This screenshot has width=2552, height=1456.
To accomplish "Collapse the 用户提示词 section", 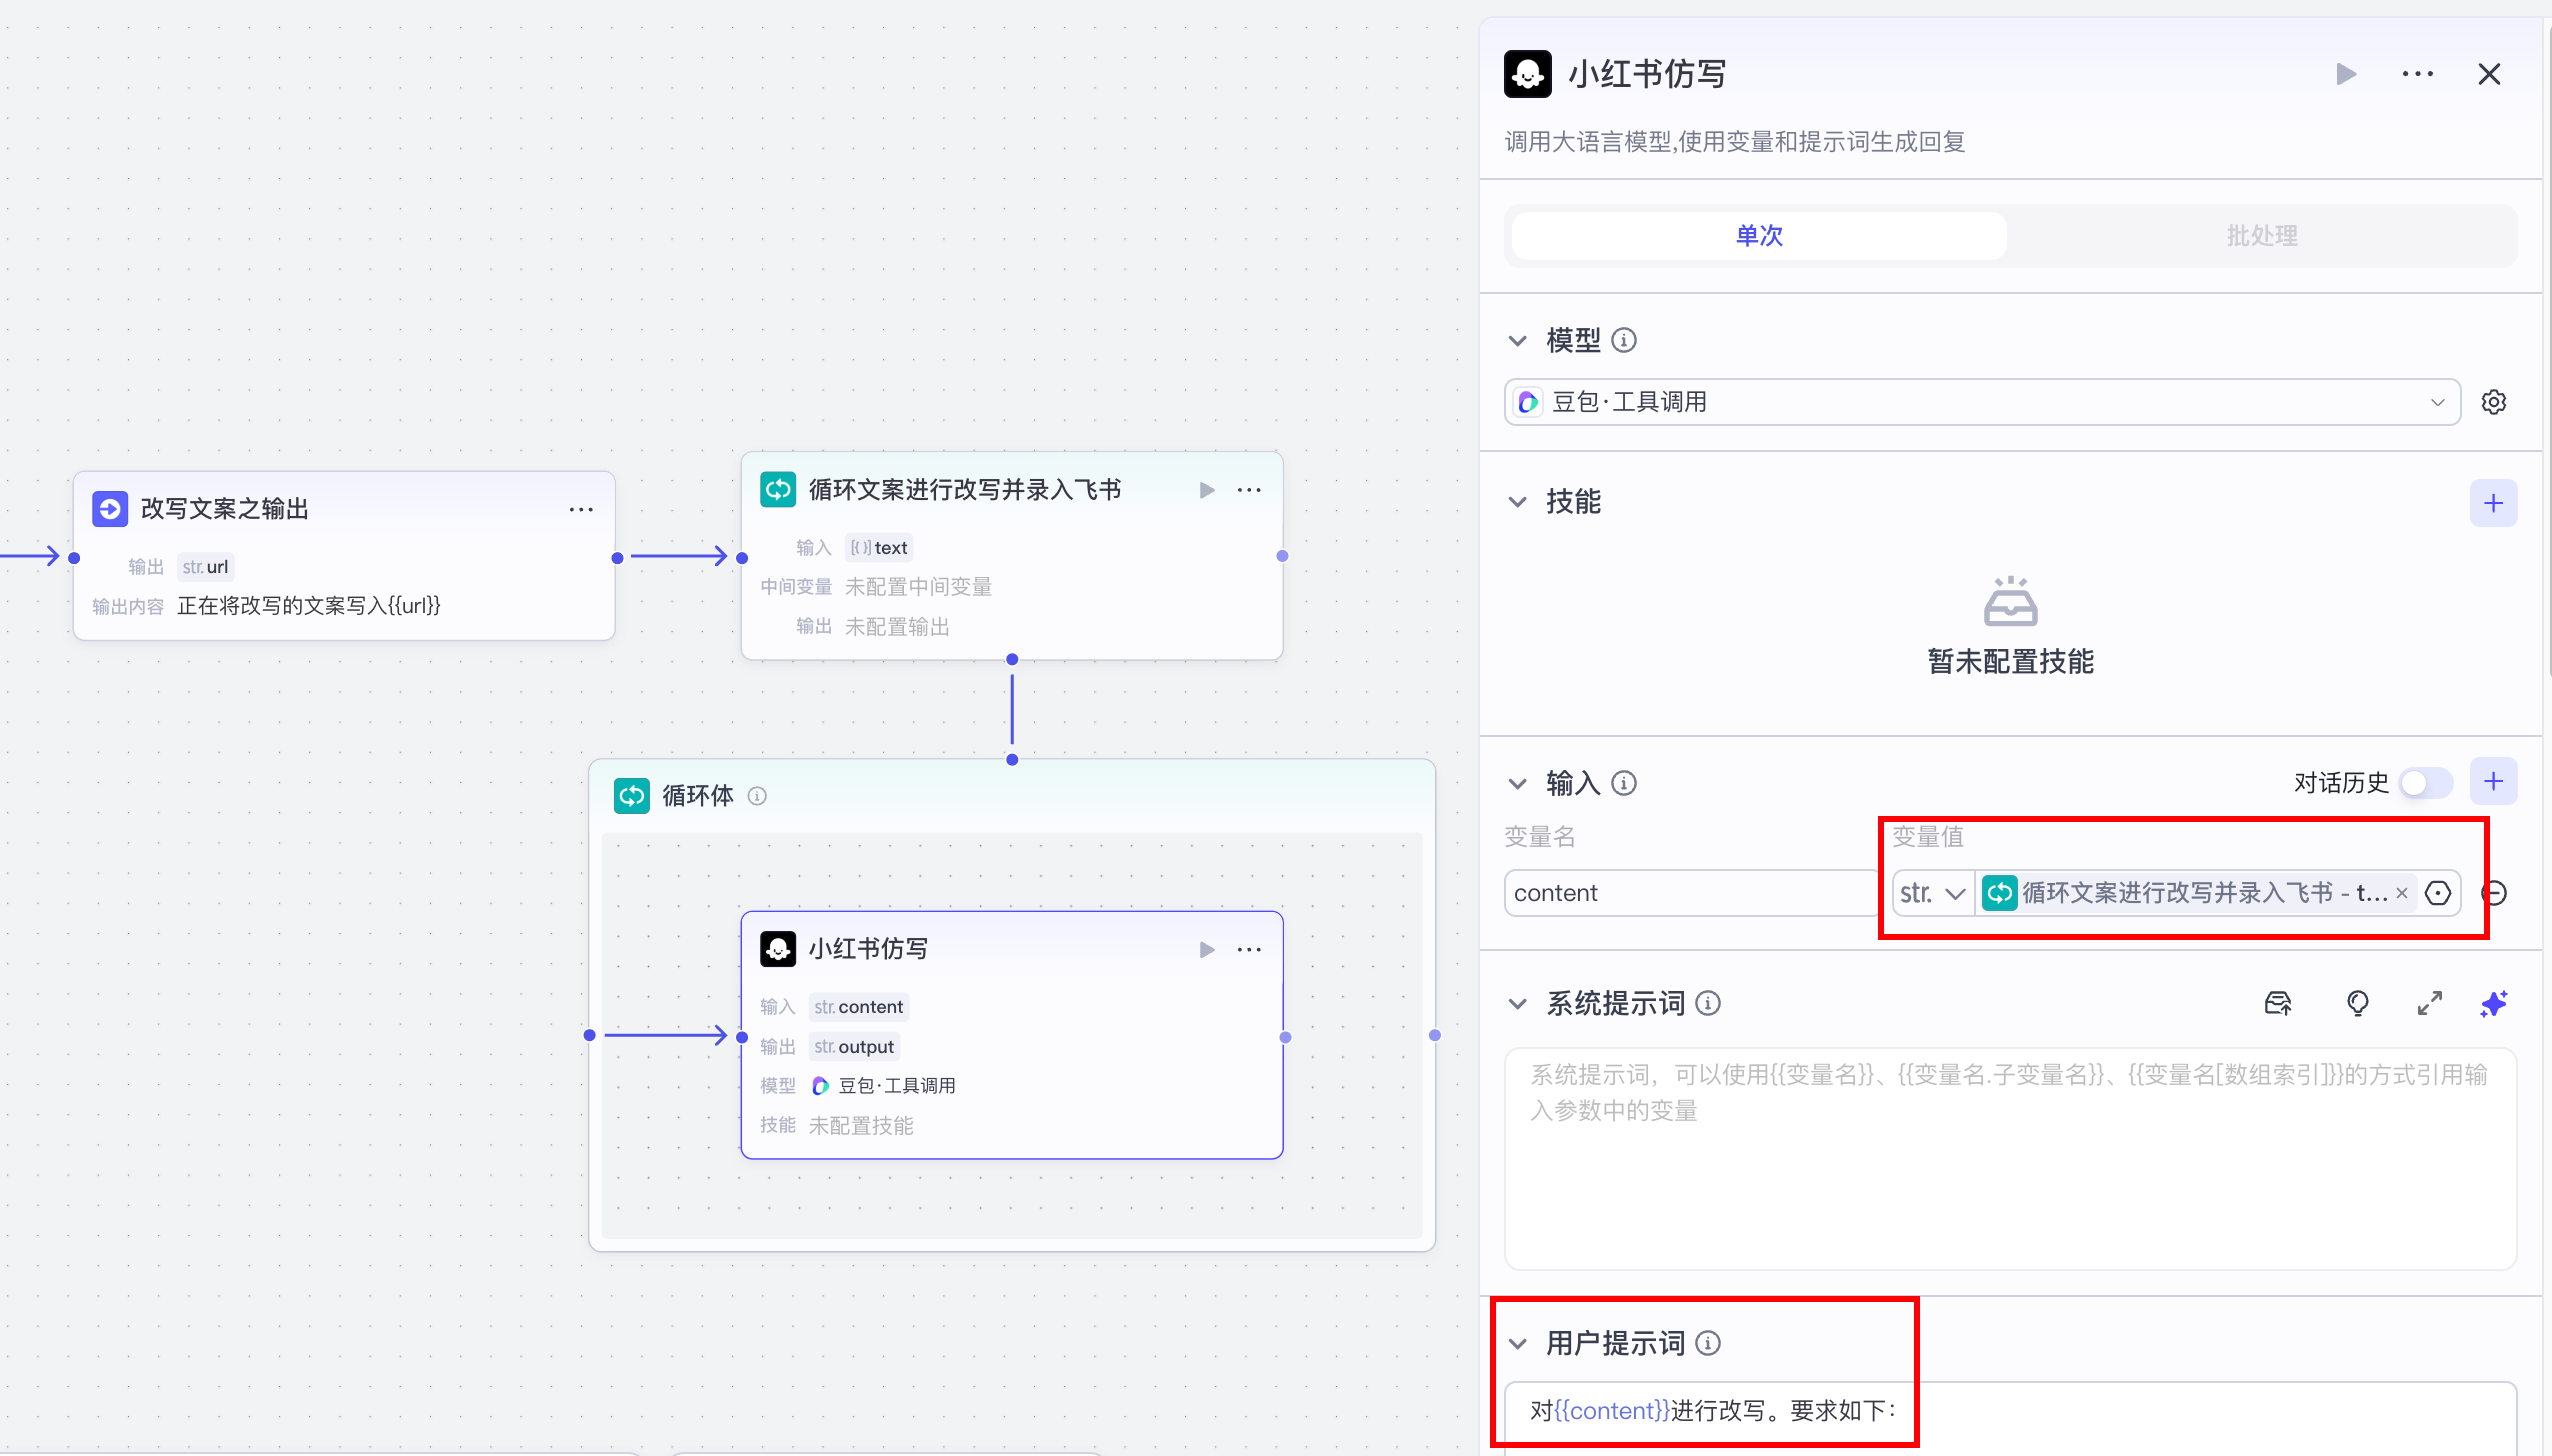I will click(x=1518, y=1344).
